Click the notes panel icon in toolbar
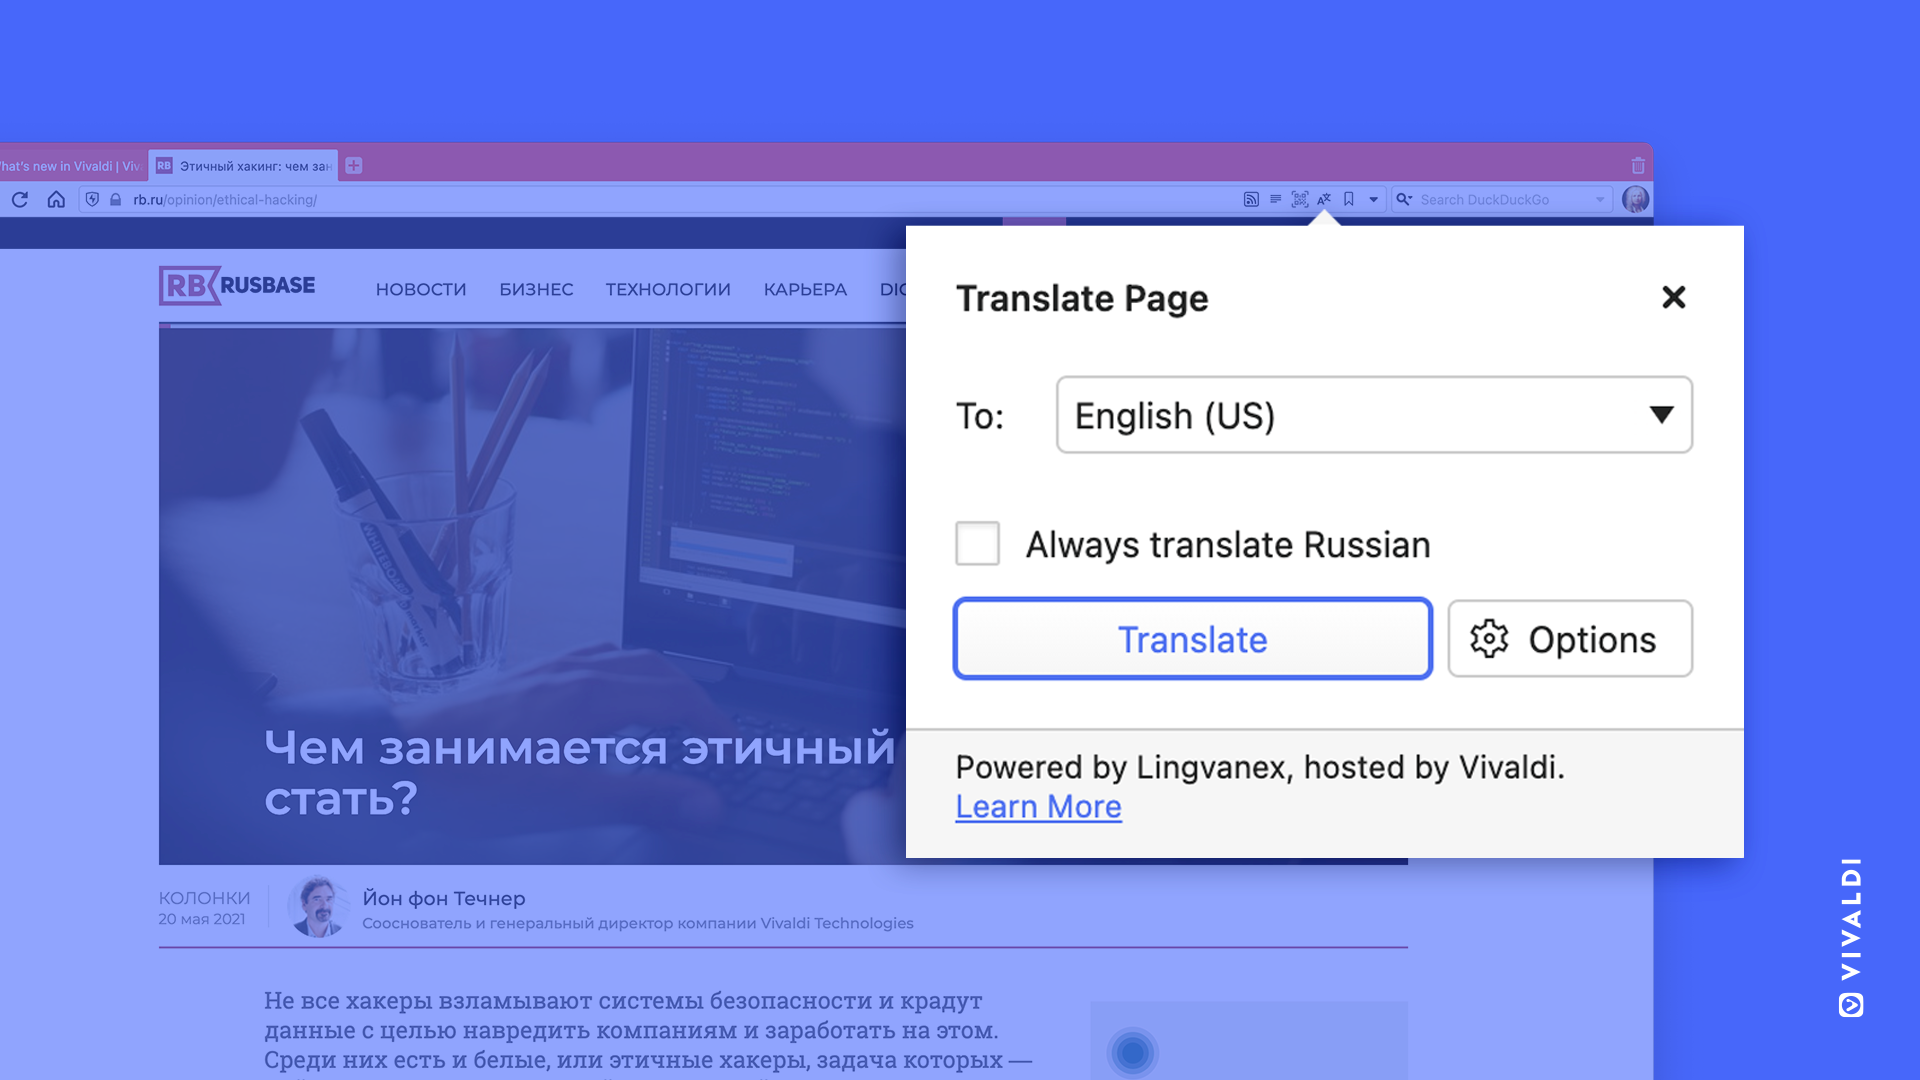 (x=1275, y=199)
